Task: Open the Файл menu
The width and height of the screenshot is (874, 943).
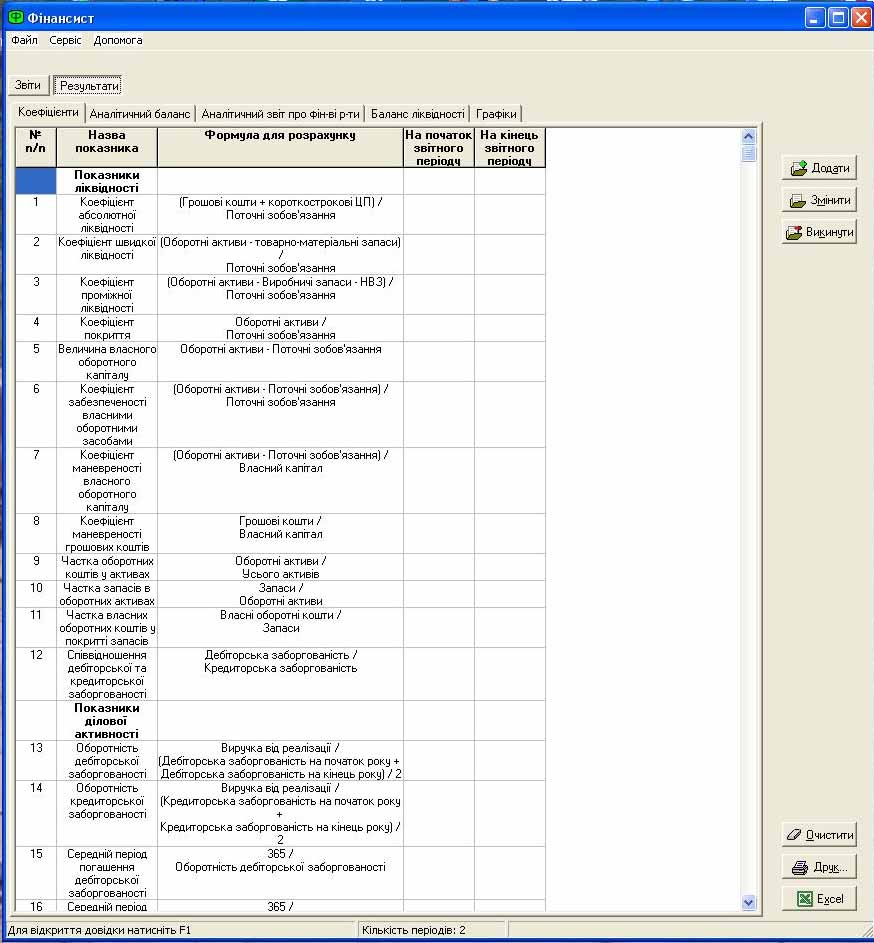Action: [24, 41]
